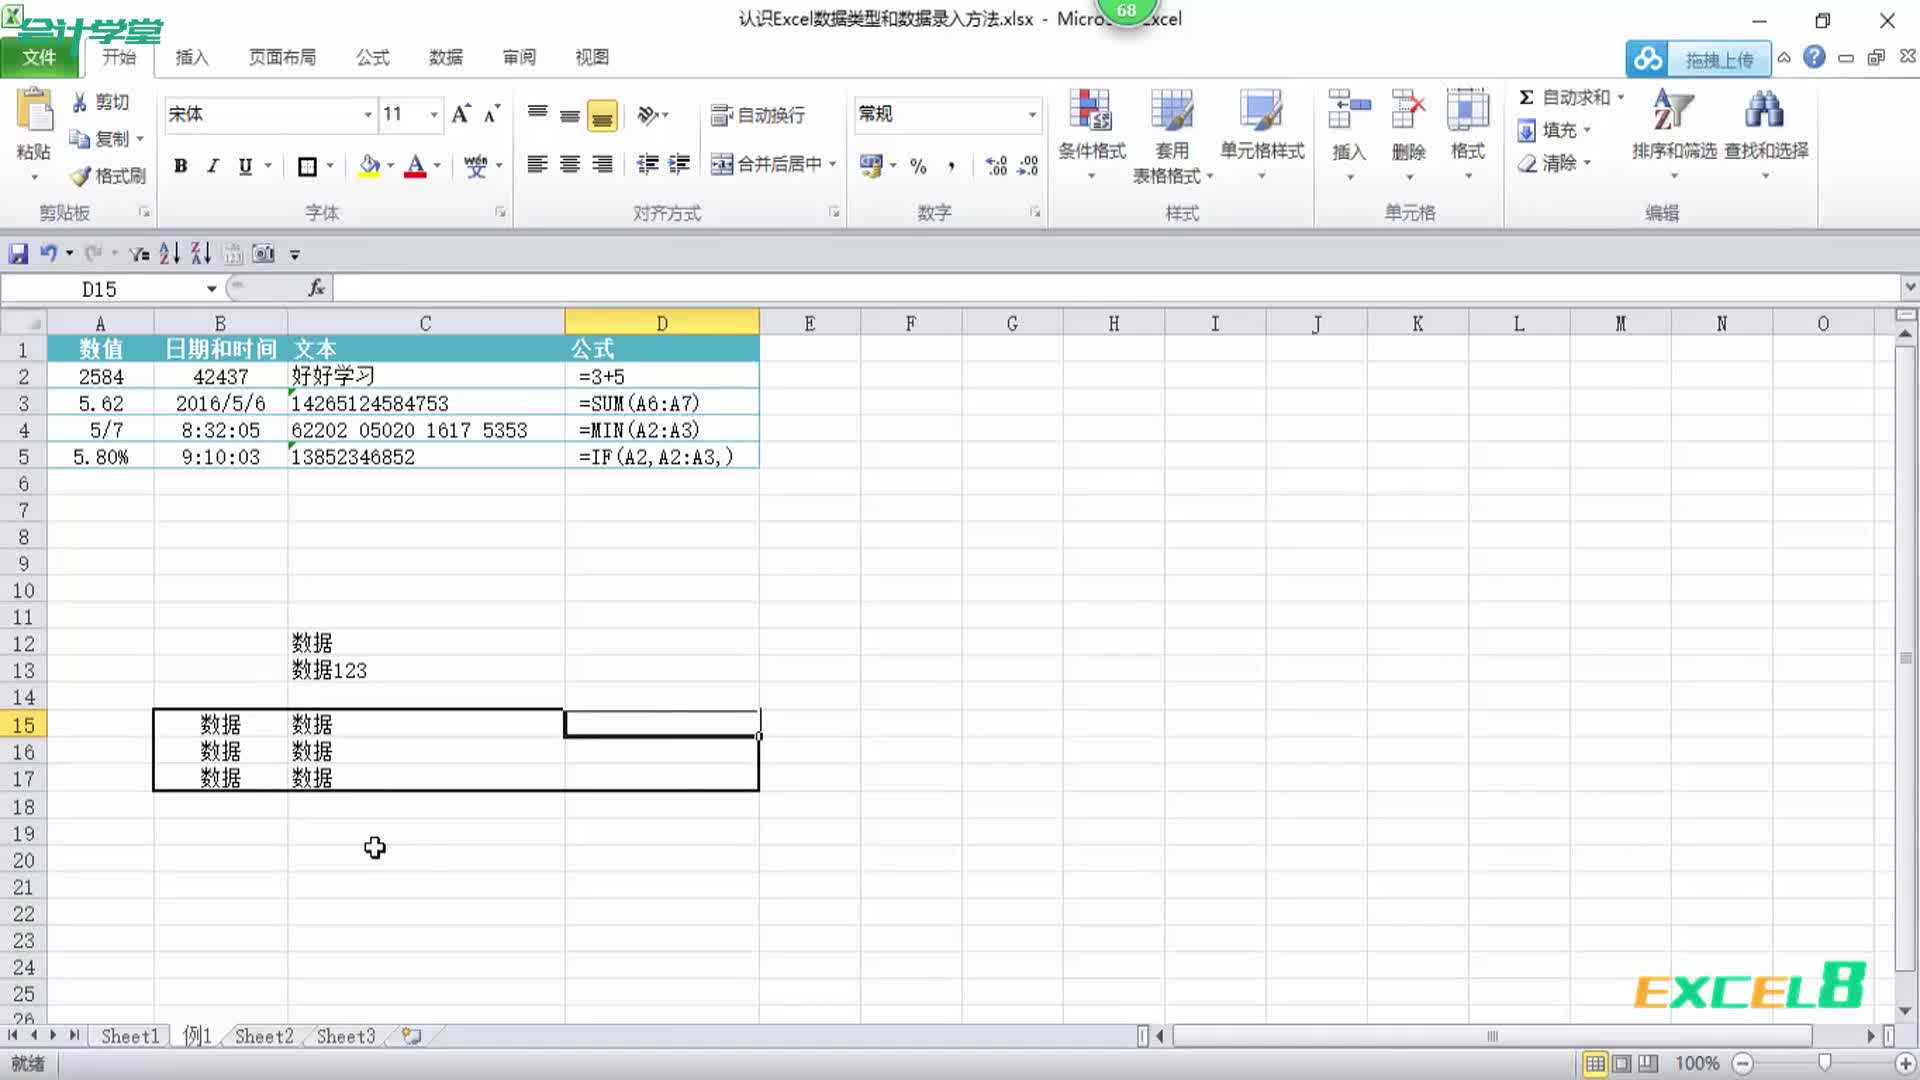Click the Conditional Formatting icon
Image resolution: width=1920 pixels, height=1080 pixels.
(x=1090, y=112)
